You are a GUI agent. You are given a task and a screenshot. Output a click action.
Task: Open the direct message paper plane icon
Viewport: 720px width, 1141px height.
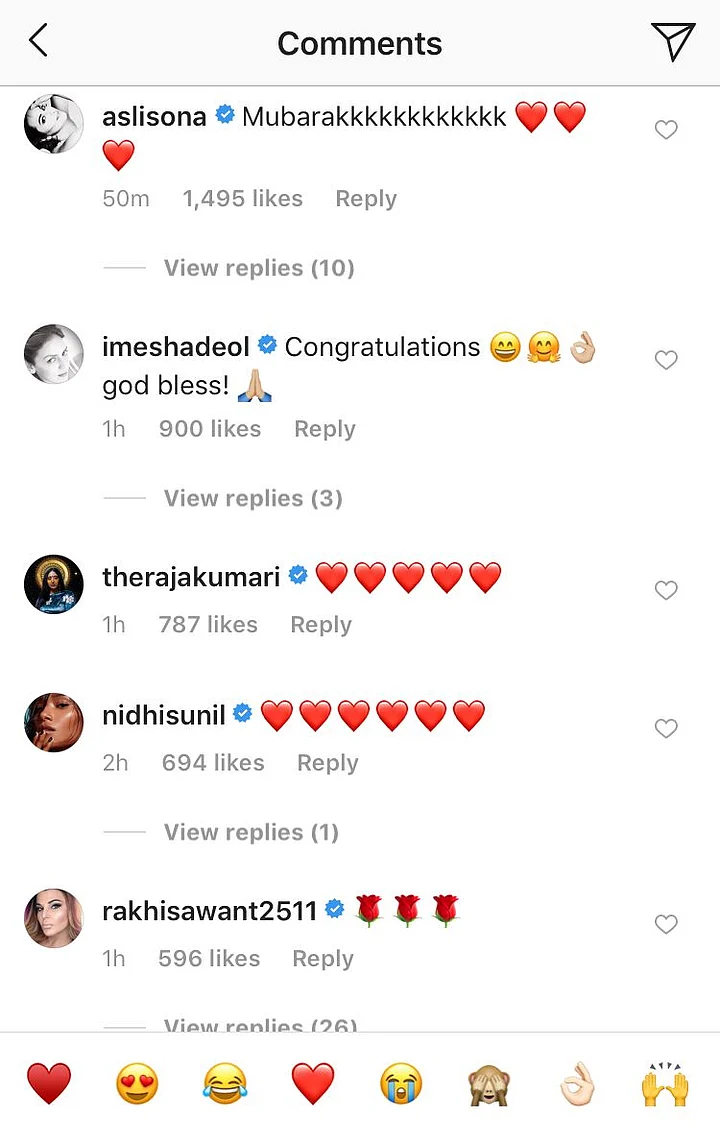pyautogui.click(x=673, y=42)
